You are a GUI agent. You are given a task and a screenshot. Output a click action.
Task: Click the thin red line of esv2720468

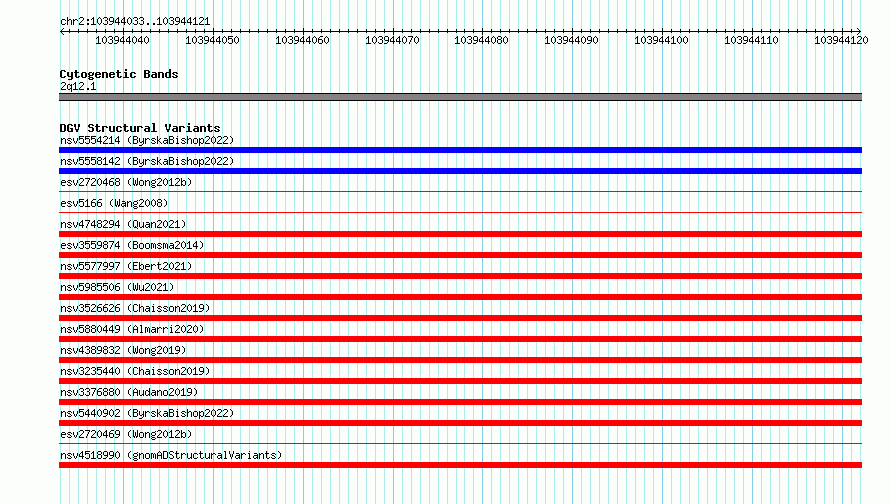(460, 192)
